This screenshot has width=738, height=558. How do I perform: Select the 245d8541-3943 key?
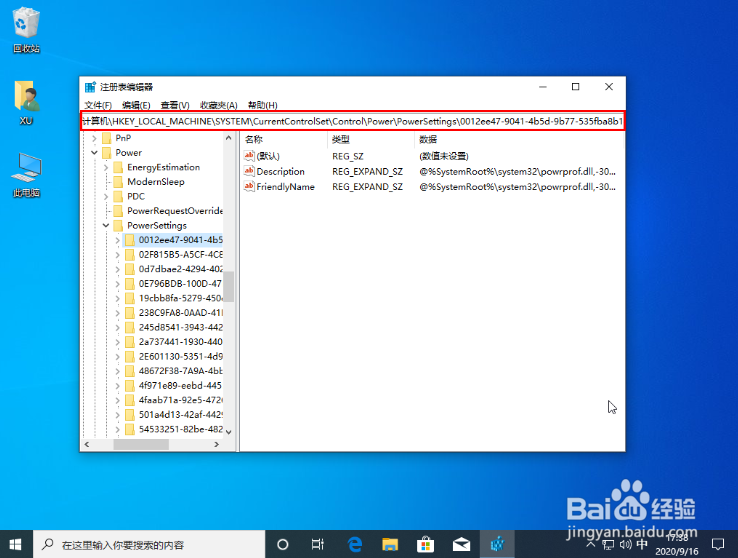179,327
